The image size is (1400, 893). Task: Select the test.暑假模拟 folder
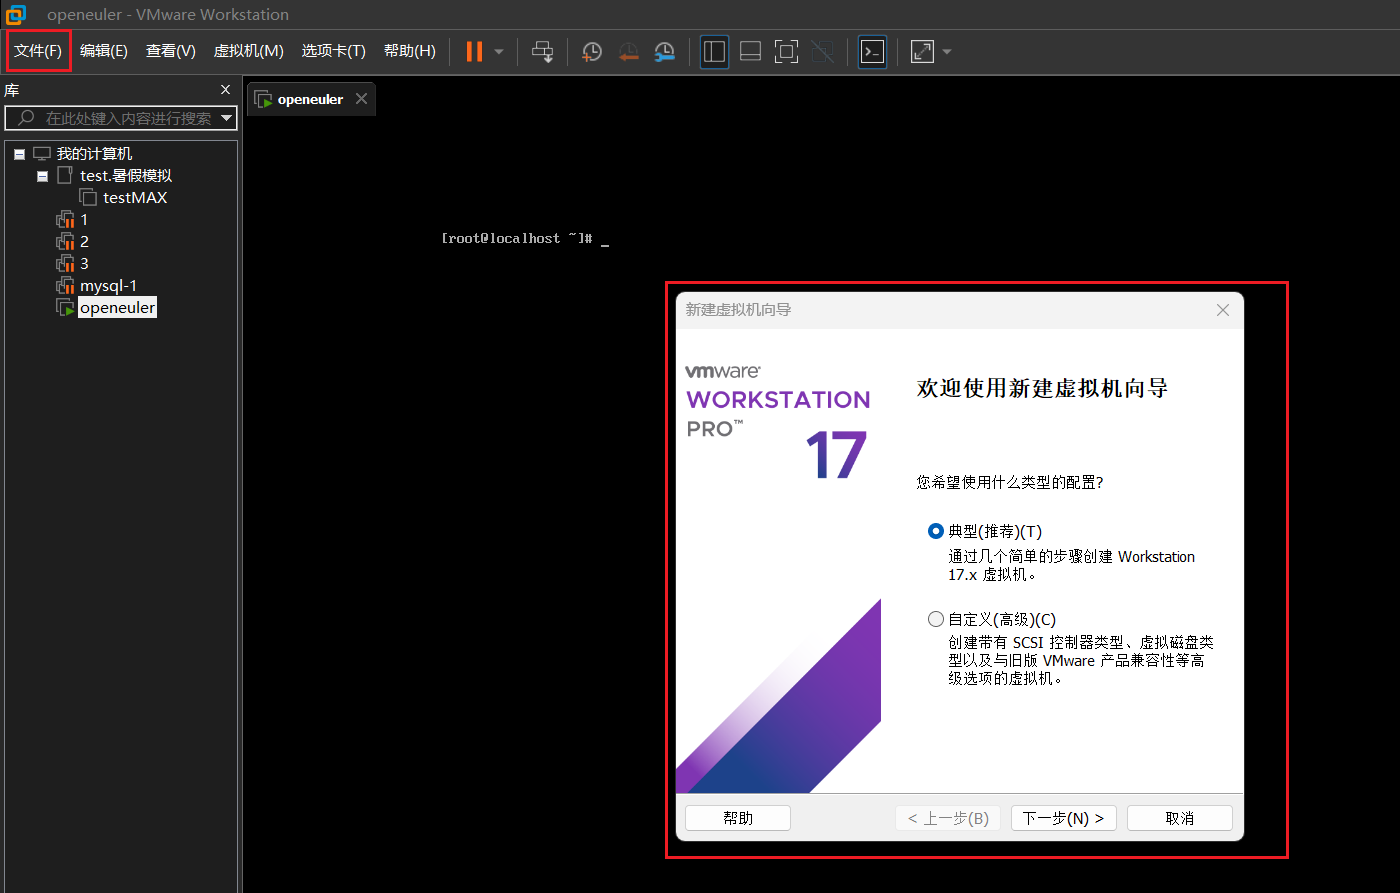pyautogui.click(x=126, y=176)
